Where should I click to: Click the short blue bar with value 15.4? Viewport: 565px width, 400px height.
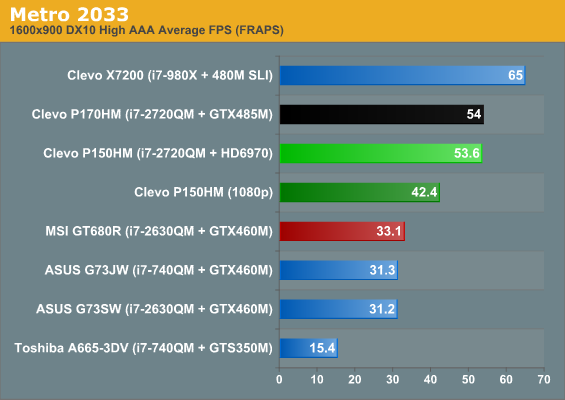[309, 348]
